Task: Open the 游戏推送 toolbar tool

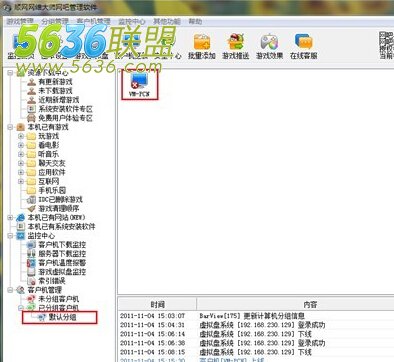Action: [236, 46]
